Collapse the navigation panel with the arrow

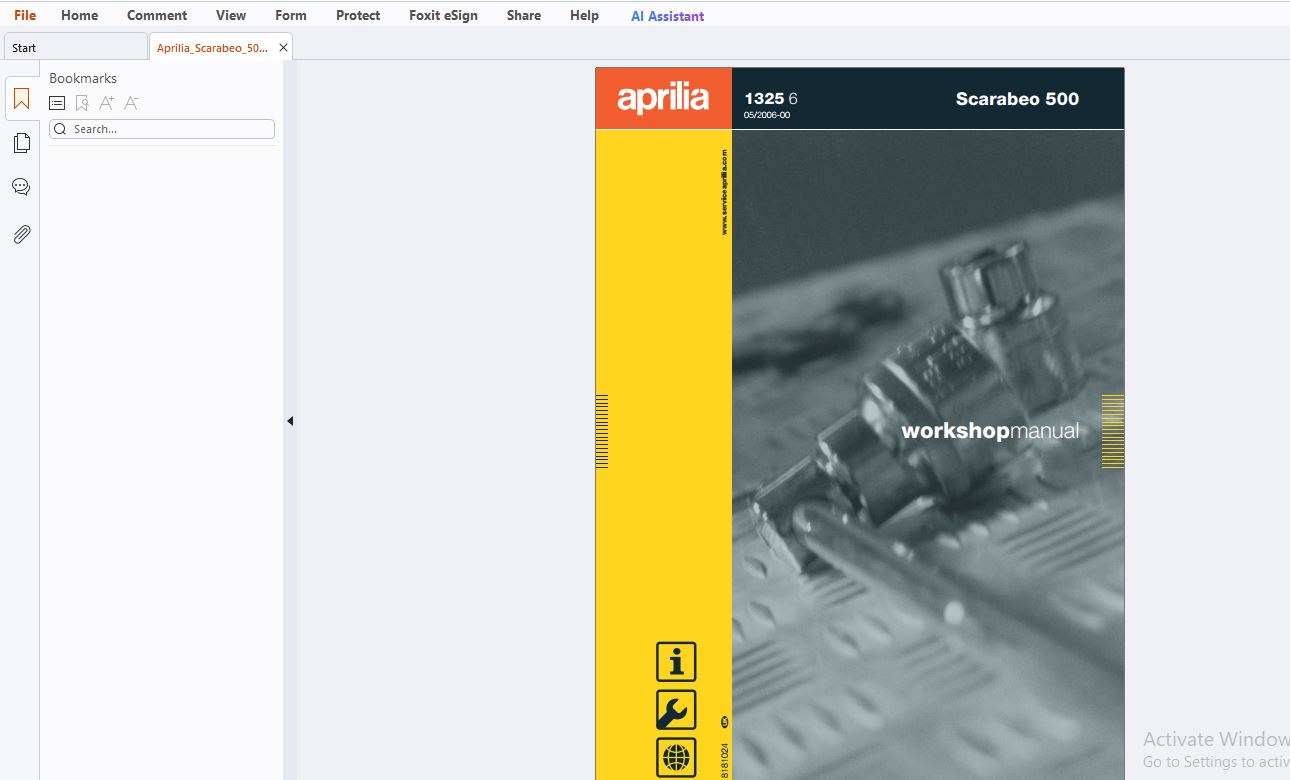(x=290, y=421)
